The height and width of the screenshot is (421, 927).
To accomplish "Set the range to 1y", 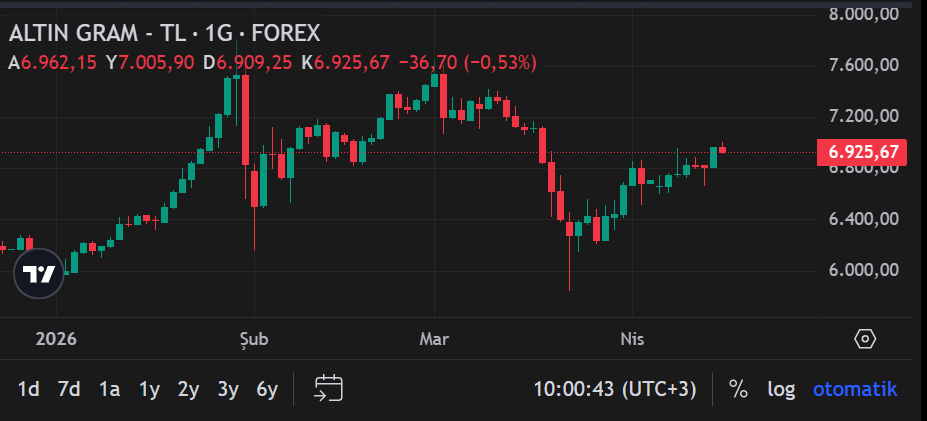I will coord(149,389).
